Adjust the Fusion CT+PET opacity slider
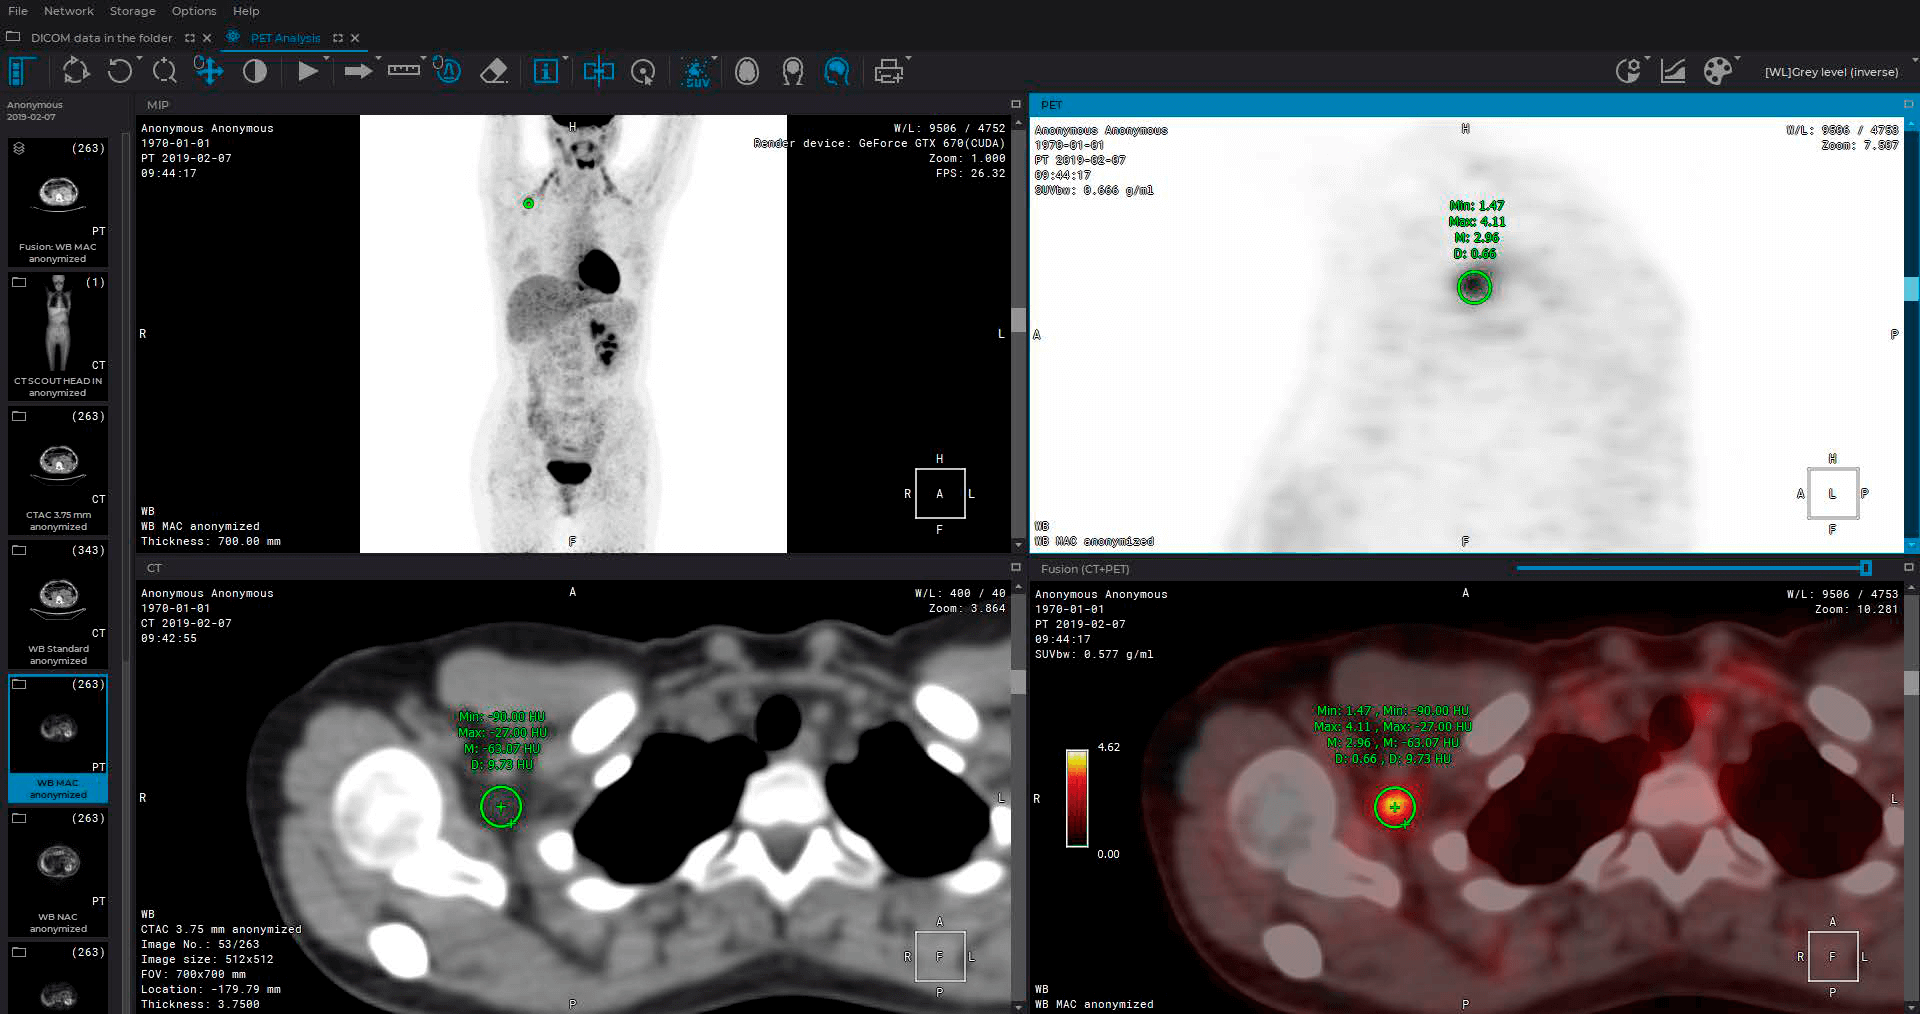 tap(1865, 568)
